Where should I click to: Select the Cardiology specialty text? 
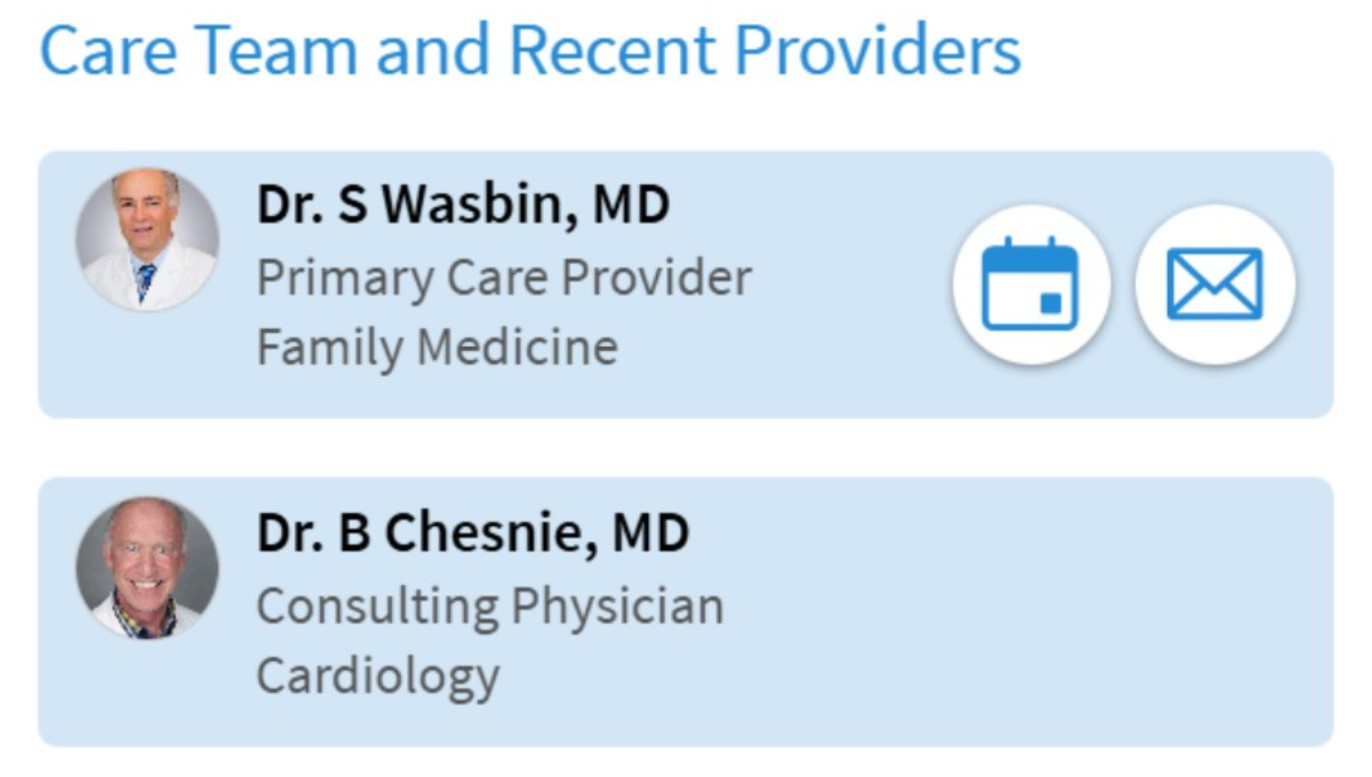click(x=378, y=676)
